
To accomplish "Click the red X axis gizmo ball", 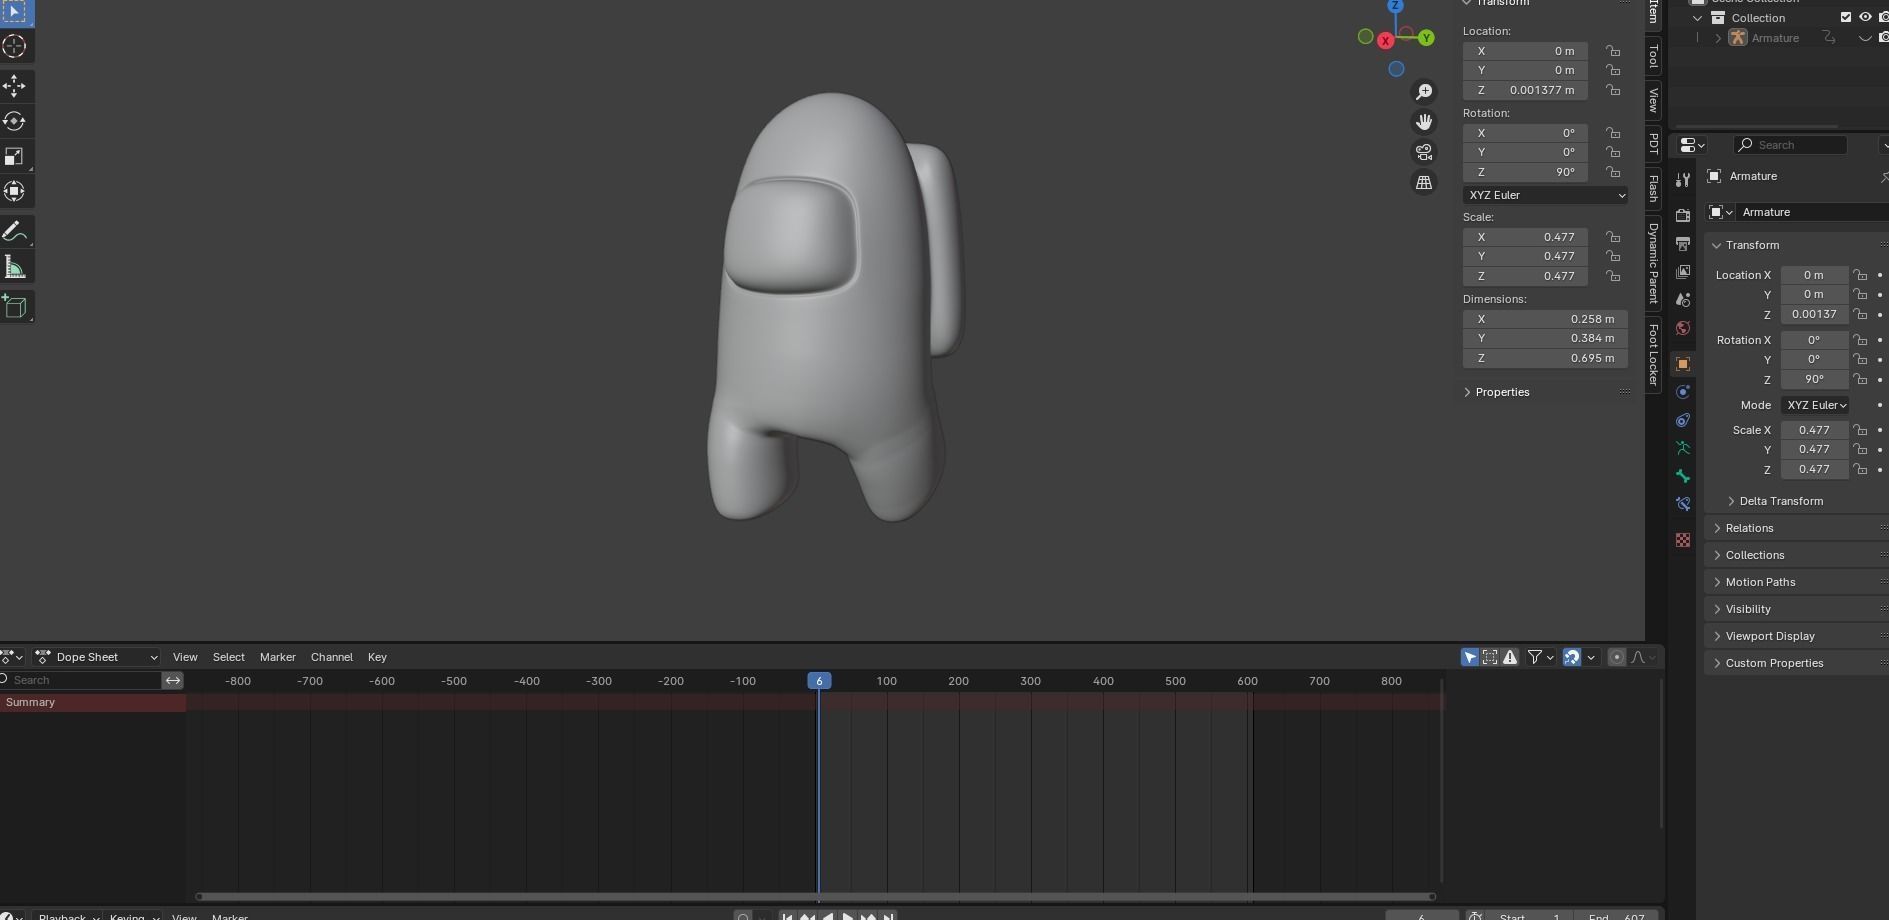I will click(1385, 41).
